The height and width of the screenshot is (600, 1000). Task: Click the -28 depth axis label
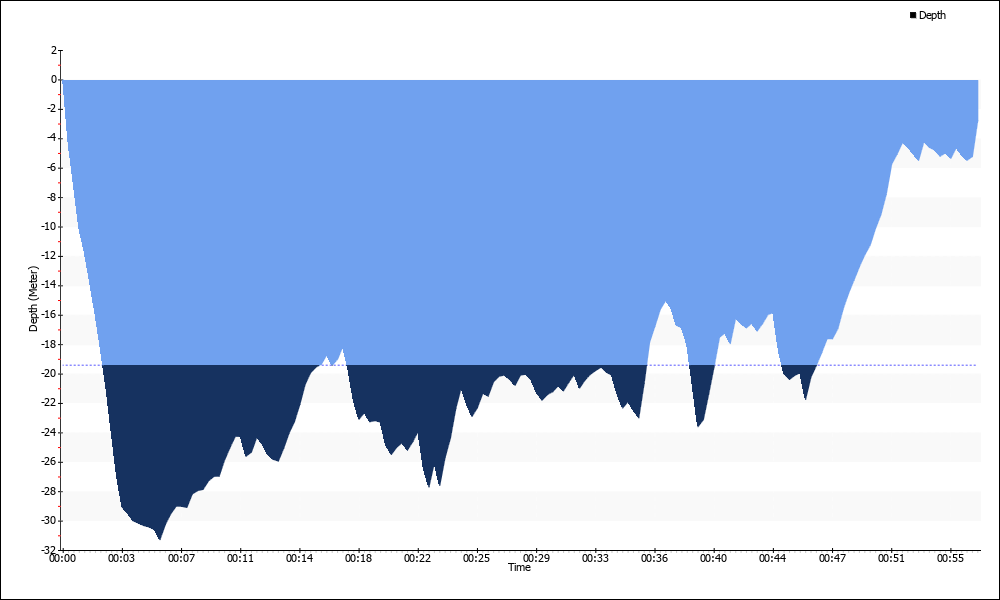coord(50,491)
